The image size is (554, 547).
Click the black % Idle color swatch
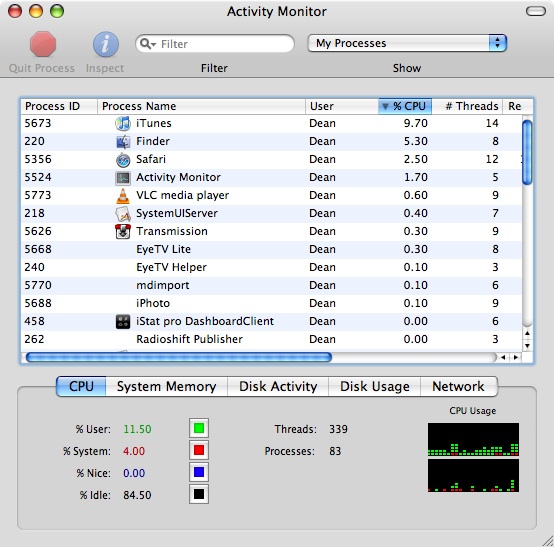pos(199,494)
